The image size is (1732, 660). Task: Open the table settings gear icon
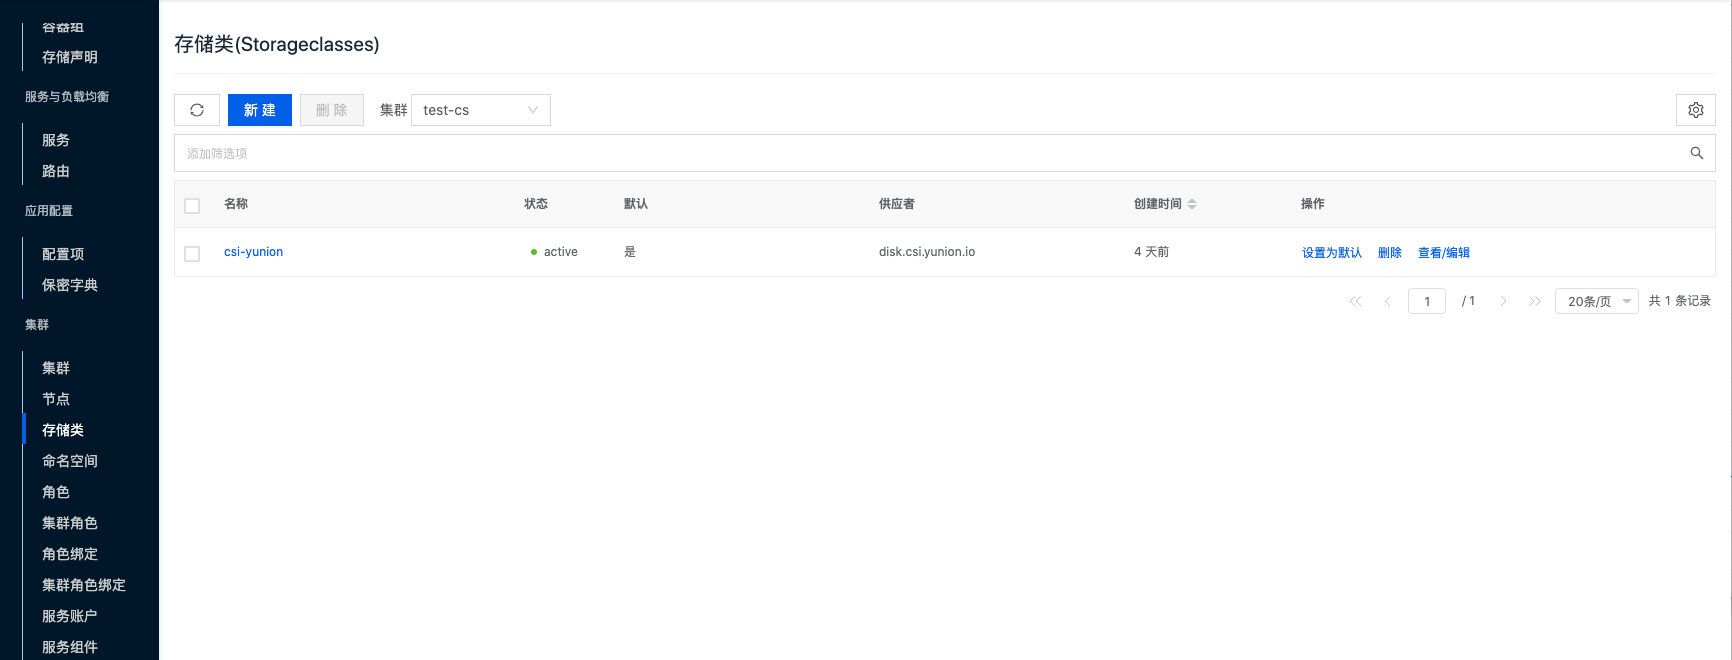click(1695, 110)
